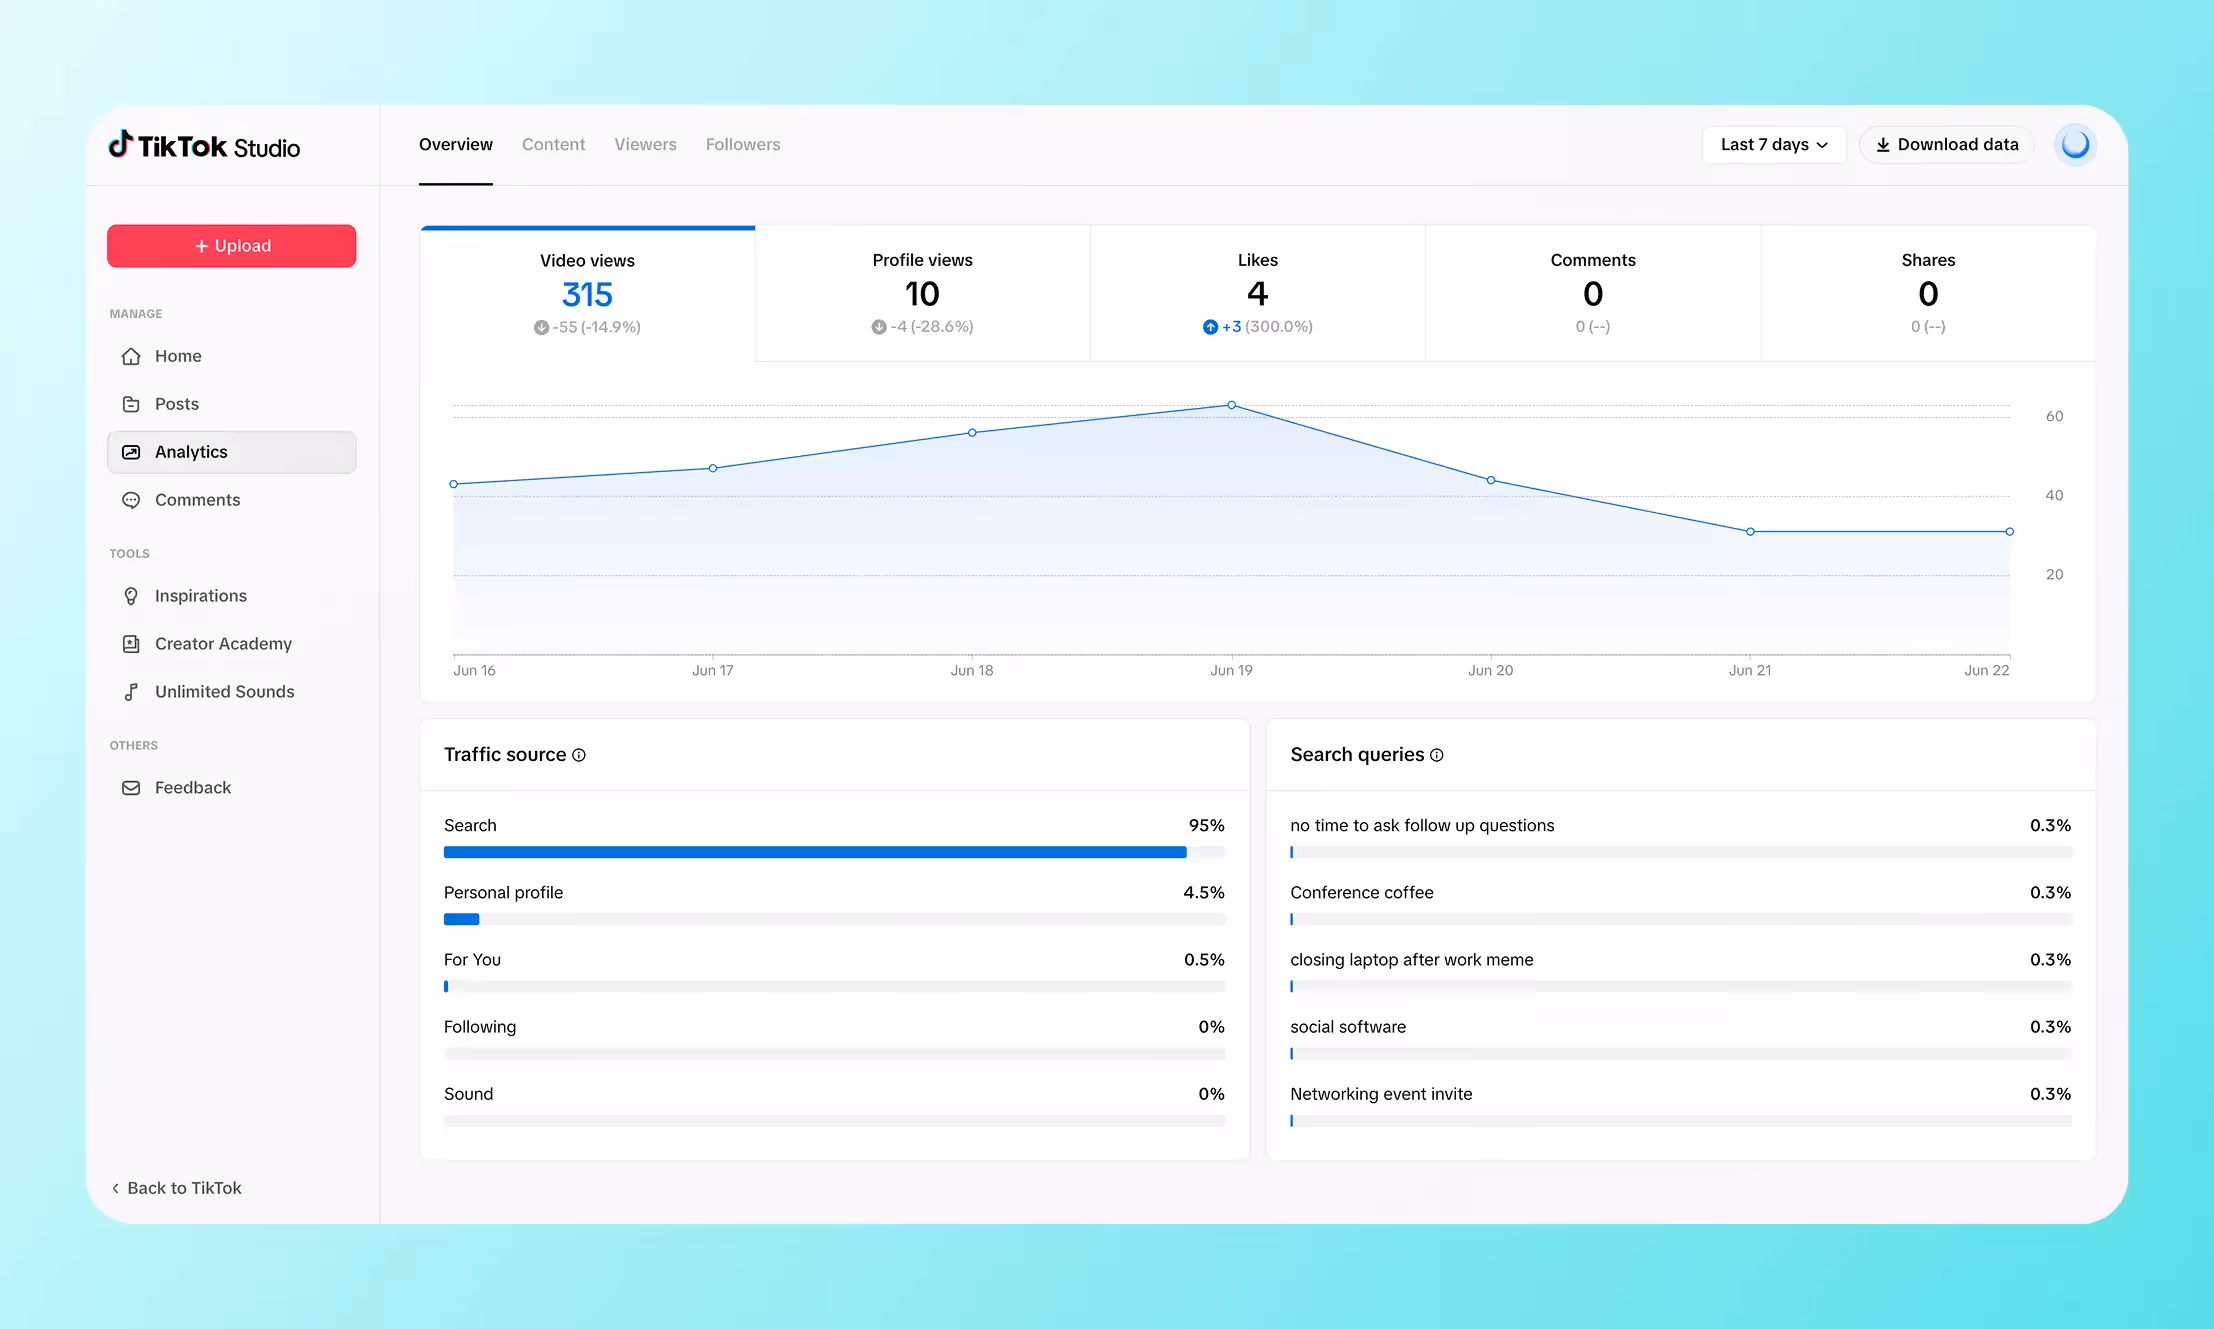Image resolution: width=2214 pixels, height=1329 pixels.
Task: Collapse view with Back to TikTok chevron
Action: (115, 1187)
